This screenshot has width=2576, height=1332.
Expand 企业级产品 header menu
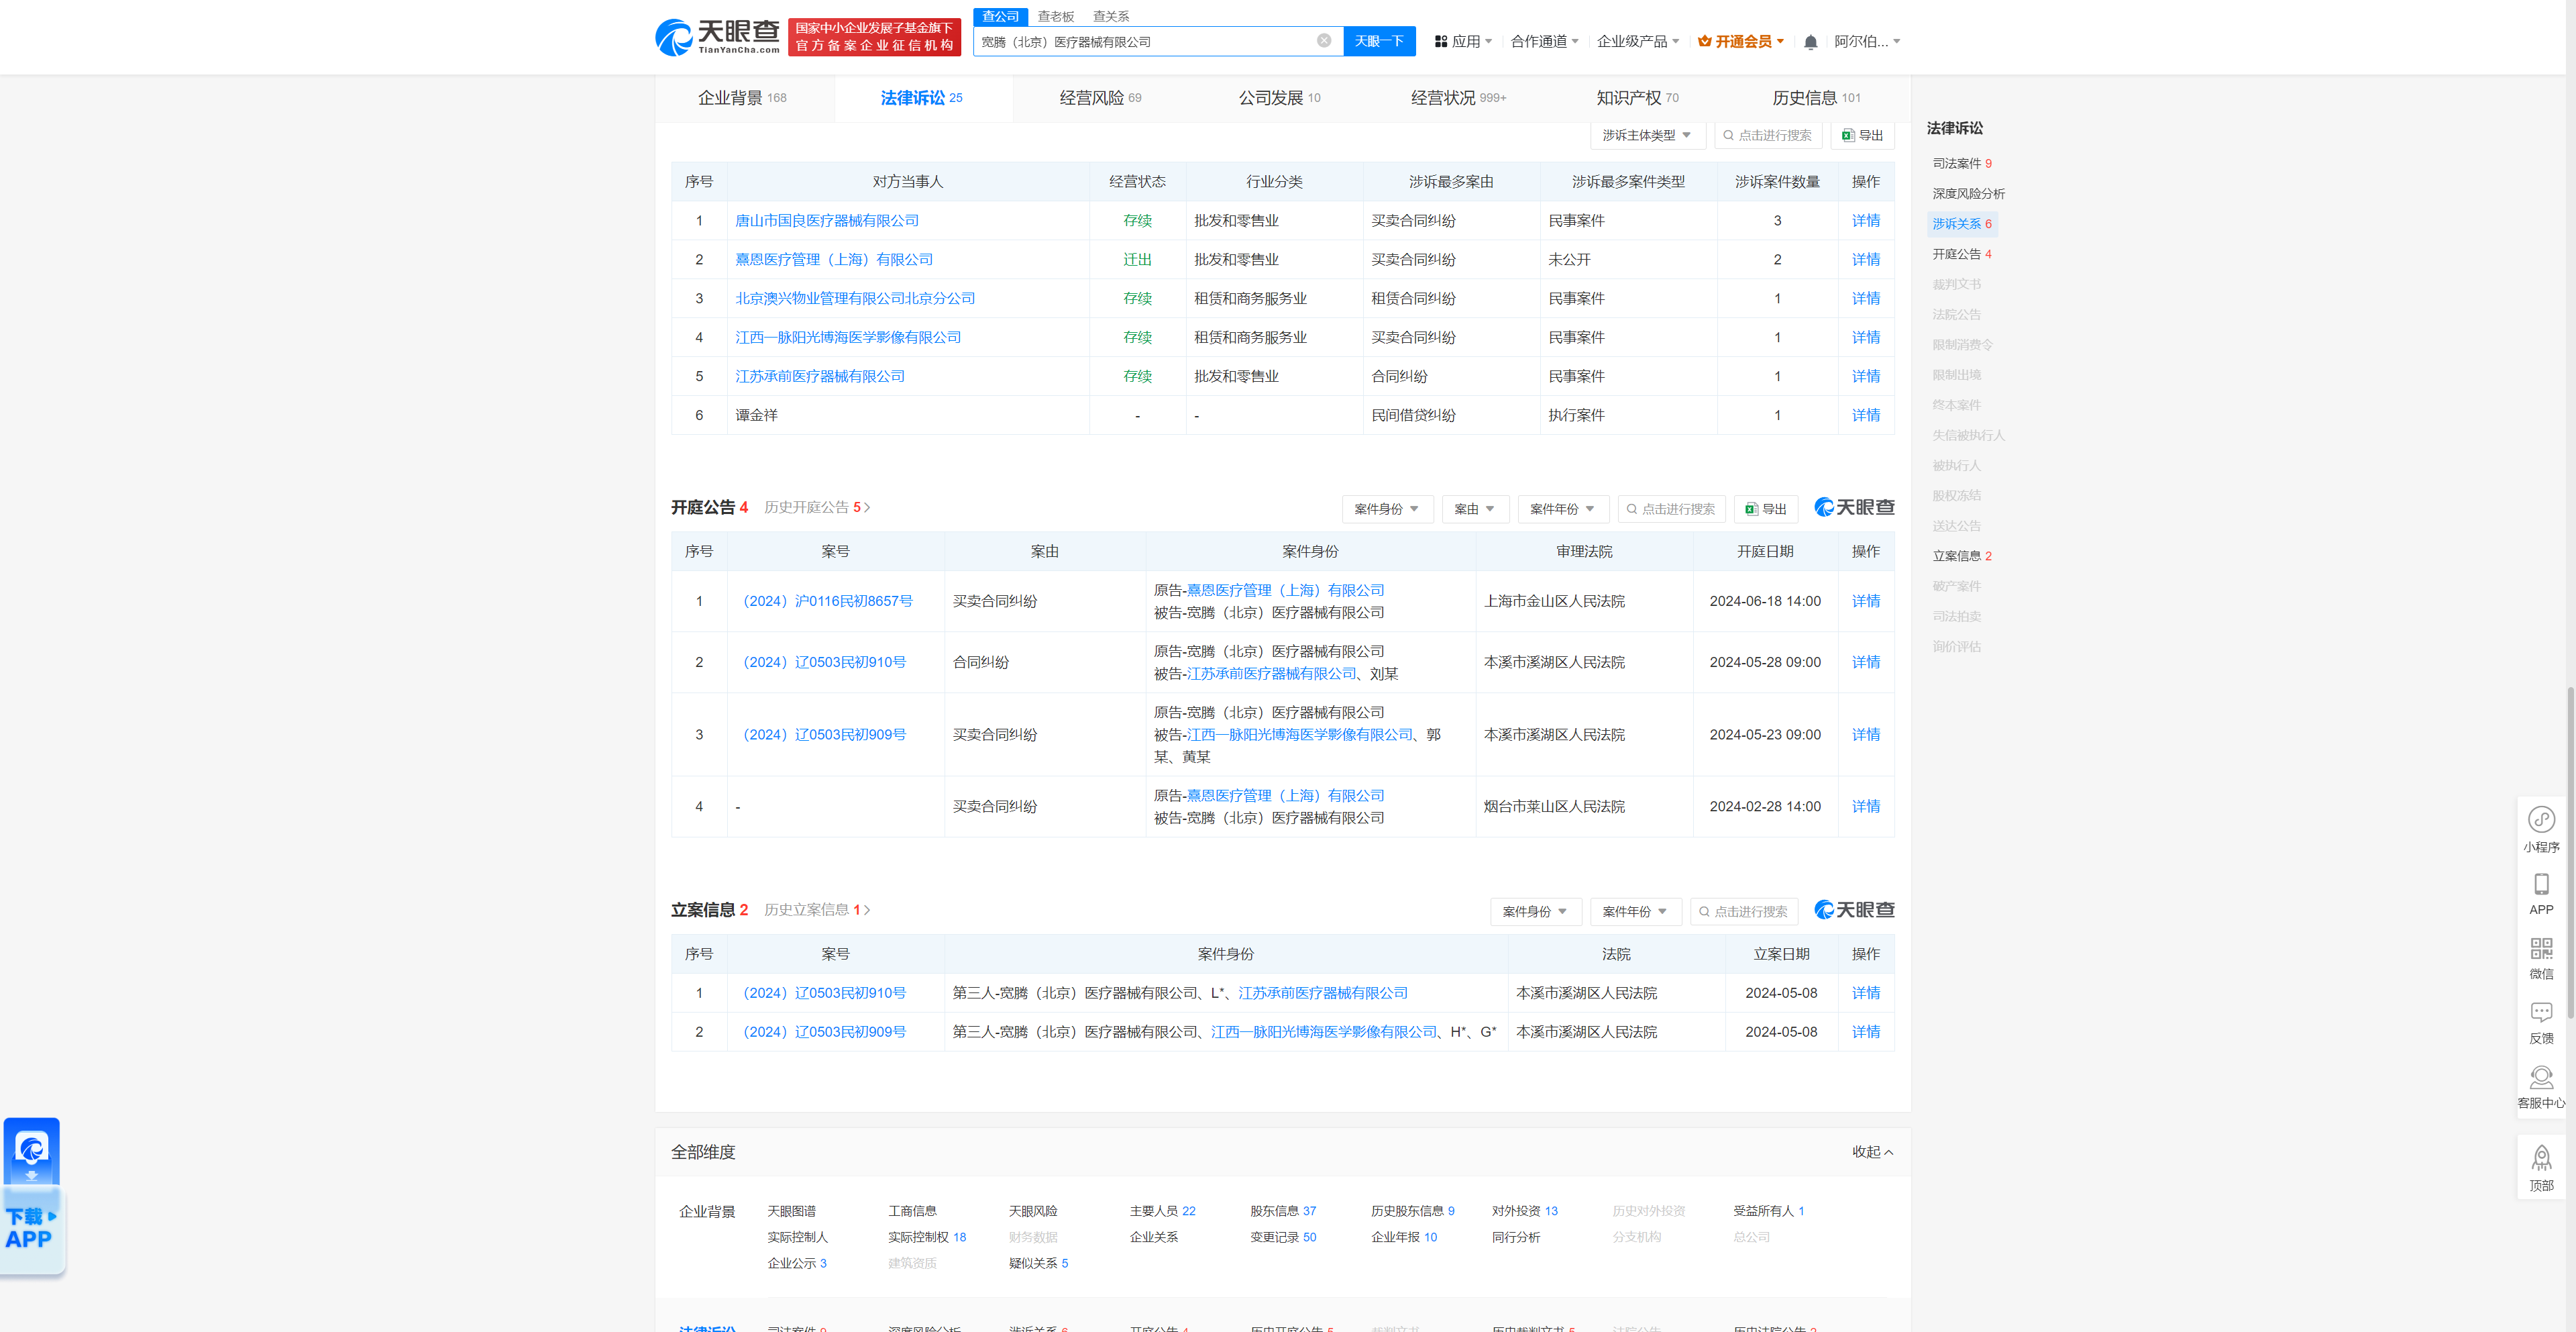(1638, 41)
